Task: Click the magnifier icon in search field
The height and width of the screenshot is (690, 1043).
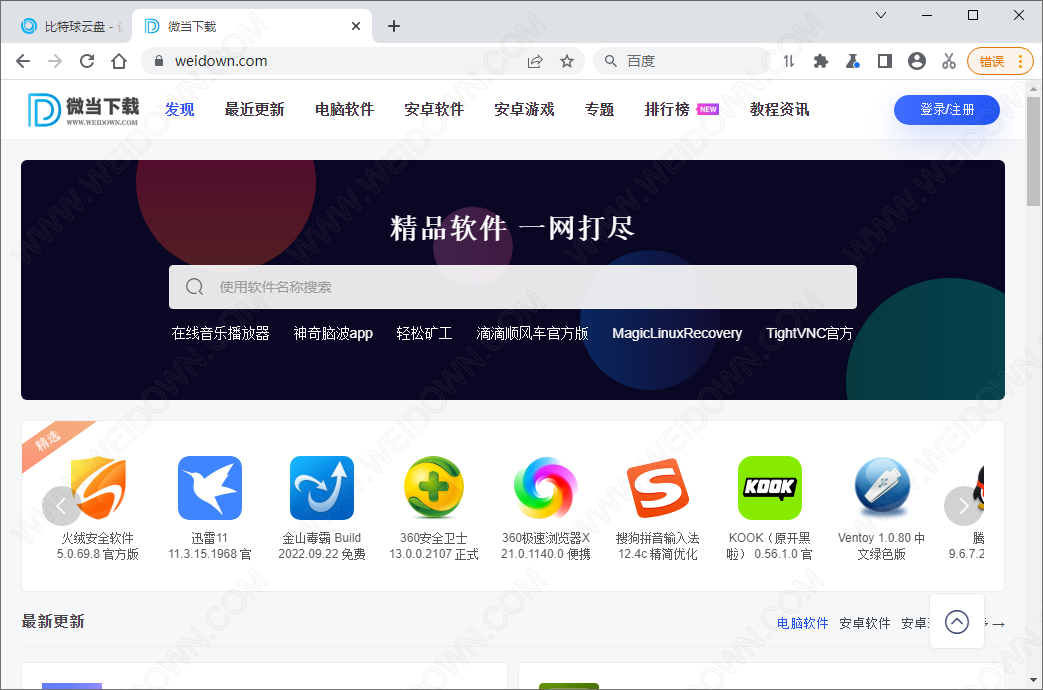Action: (194, 287)
